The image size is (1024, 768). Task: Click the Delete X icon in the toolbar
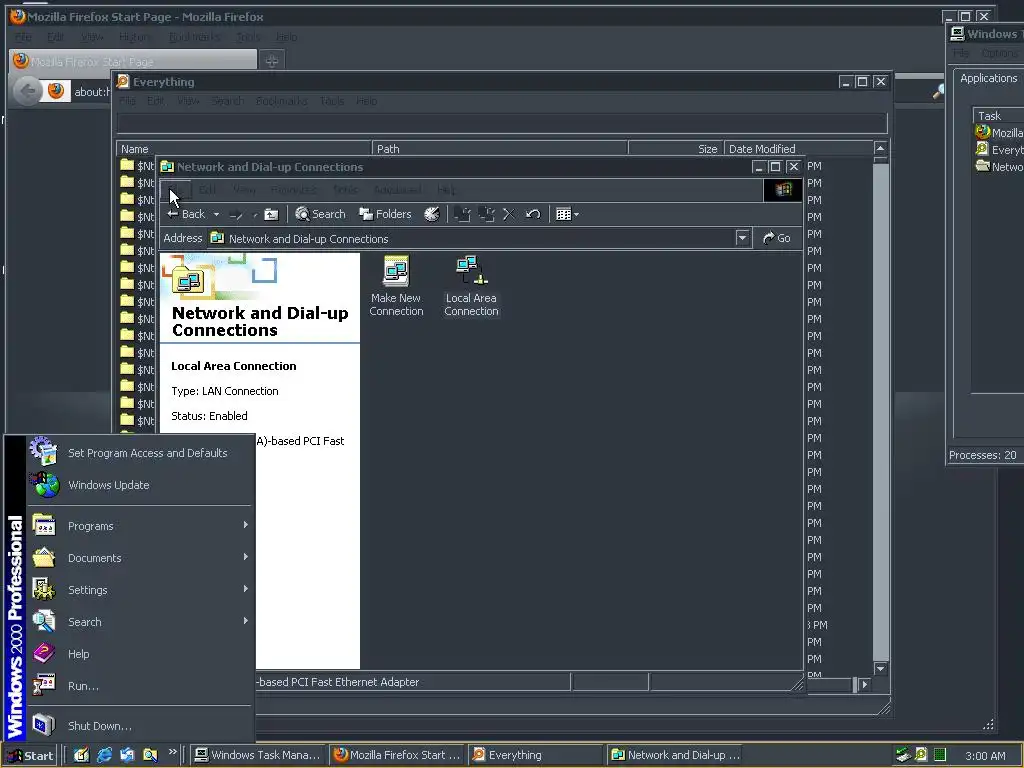point(509,214)
